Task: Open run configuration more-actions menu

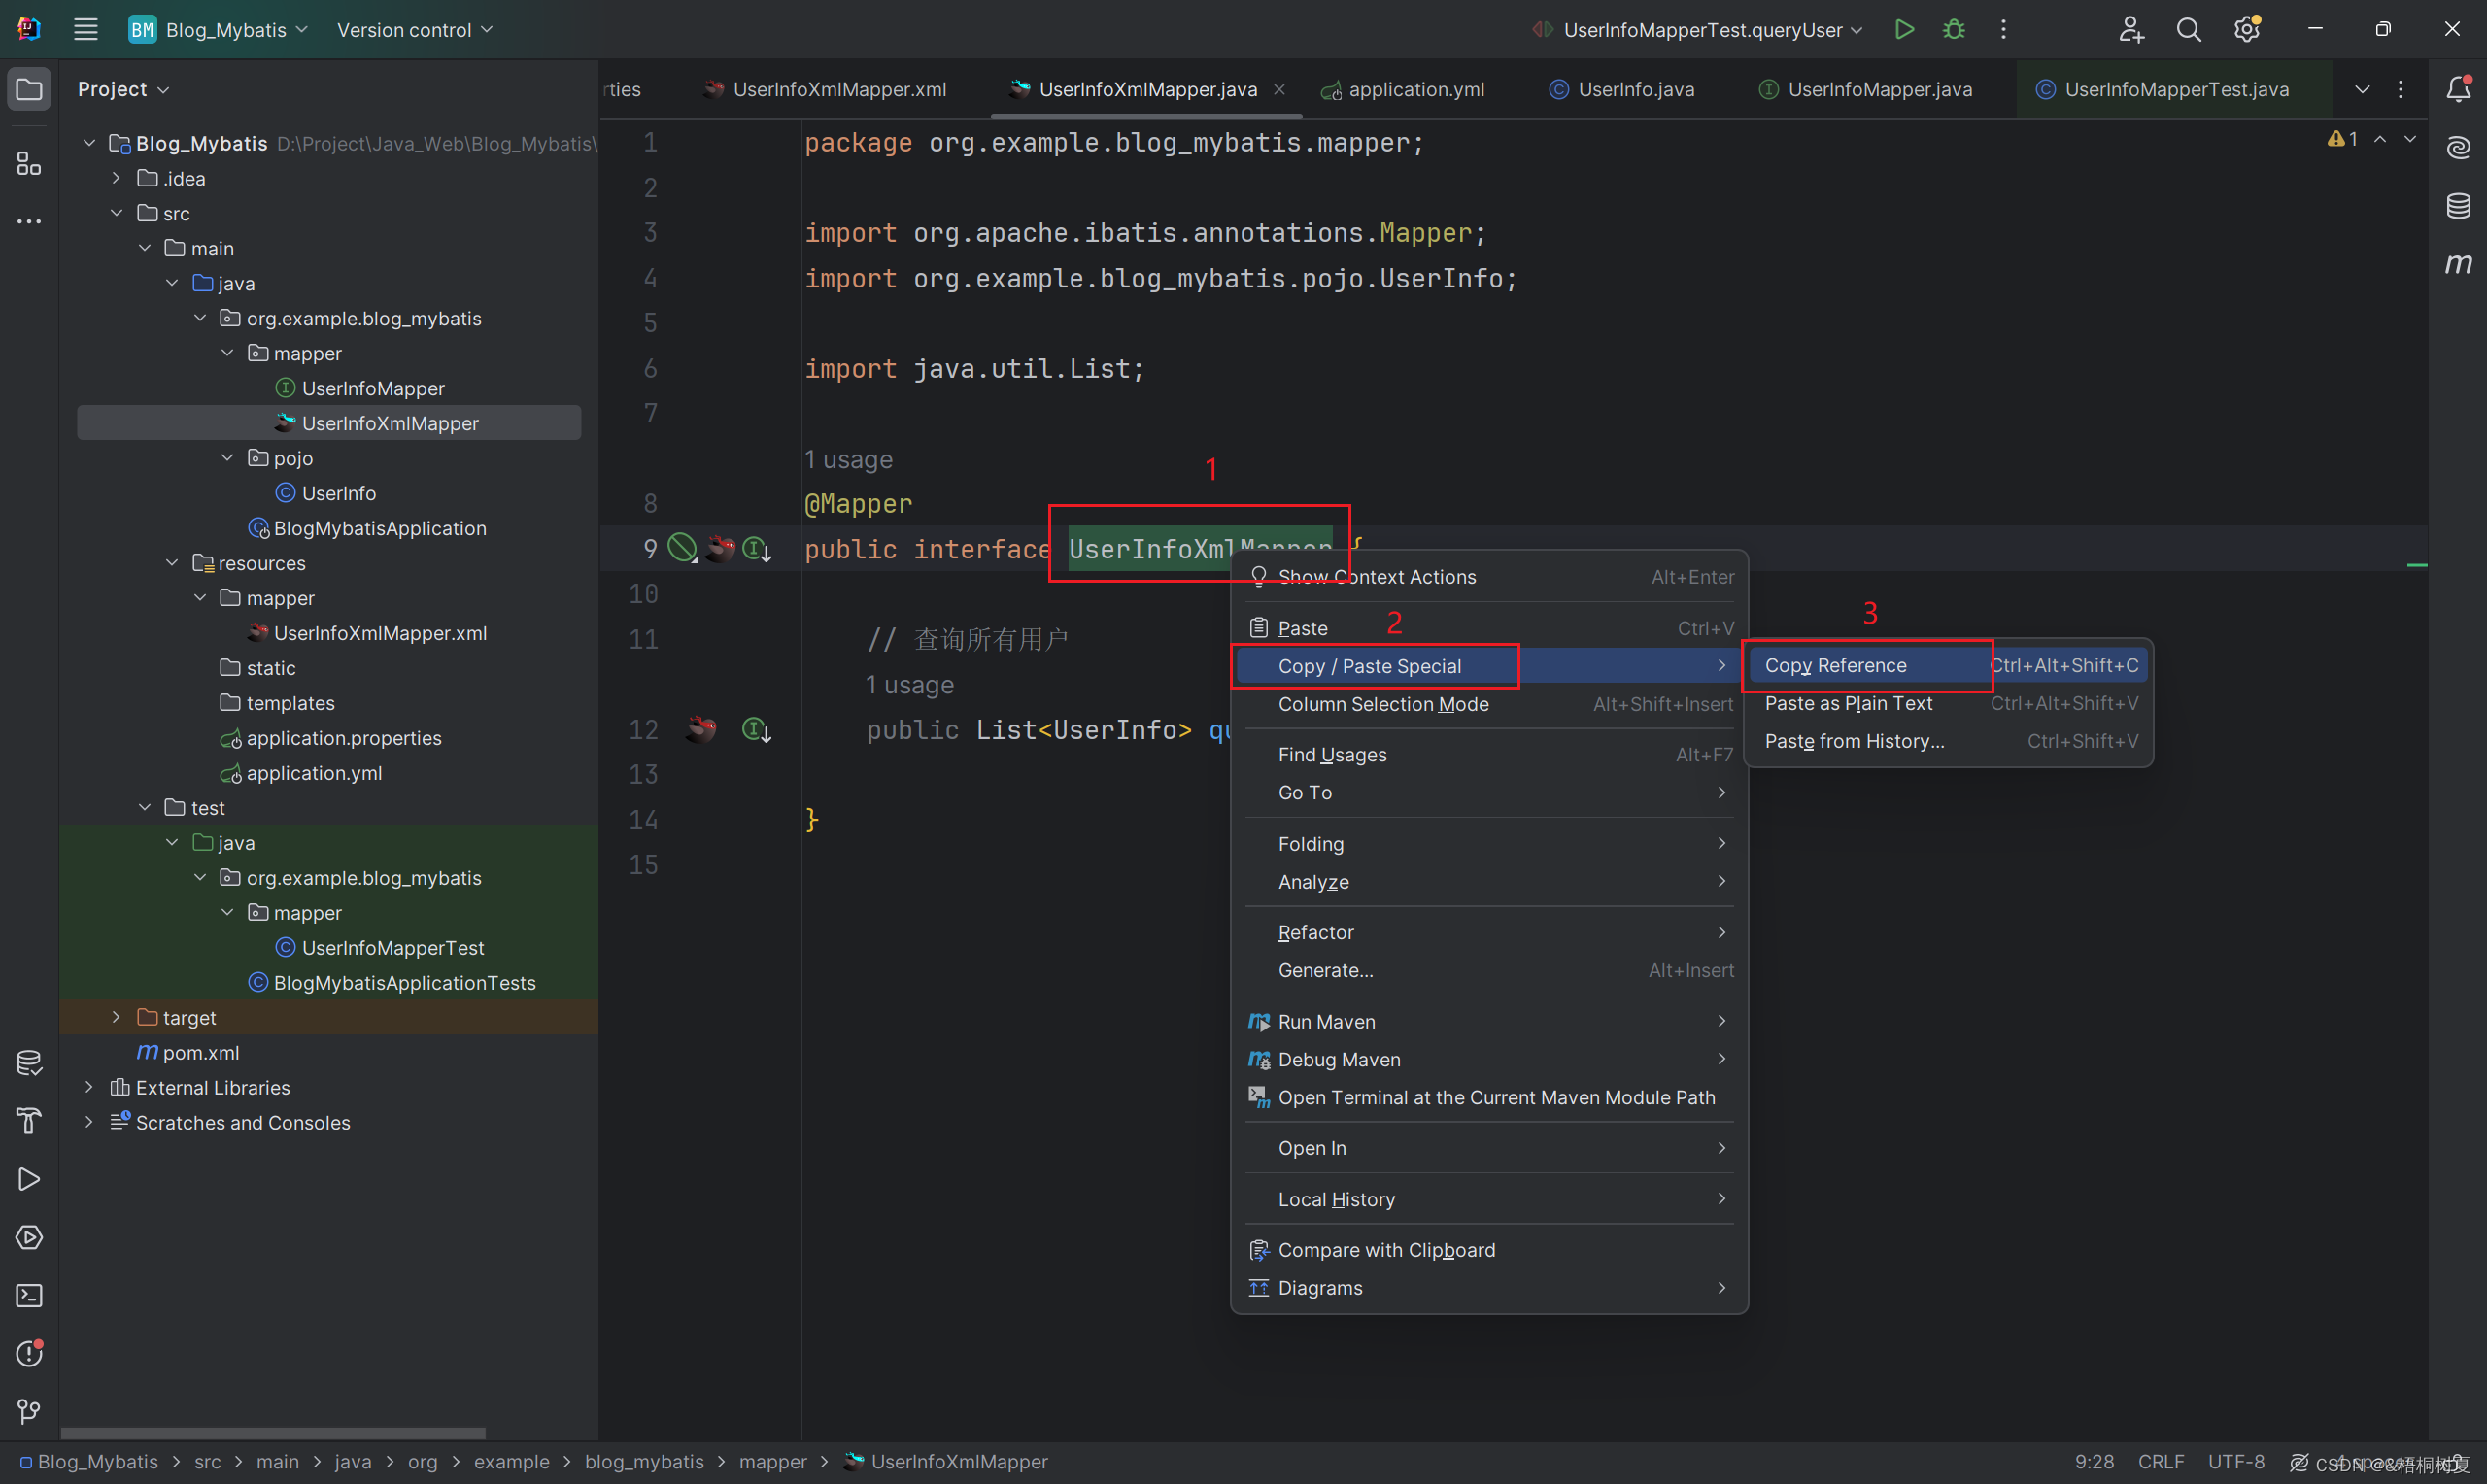Action: tap(2003, 30)
